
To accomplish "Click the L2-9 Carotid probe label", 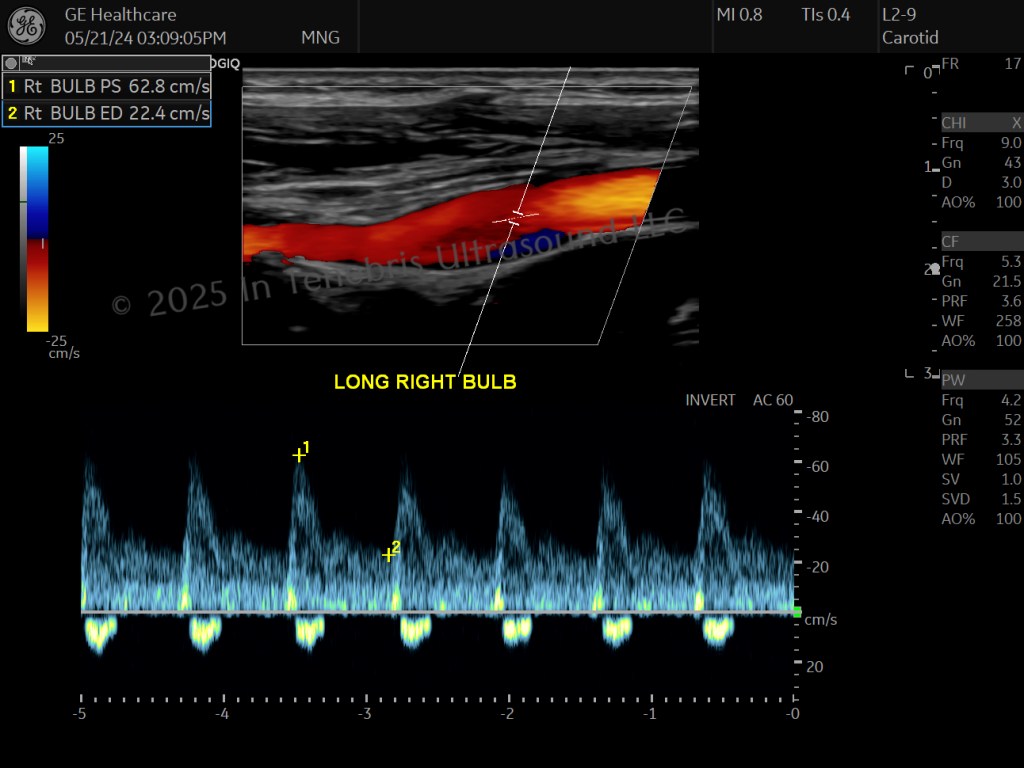I will [x=910, y=26].
